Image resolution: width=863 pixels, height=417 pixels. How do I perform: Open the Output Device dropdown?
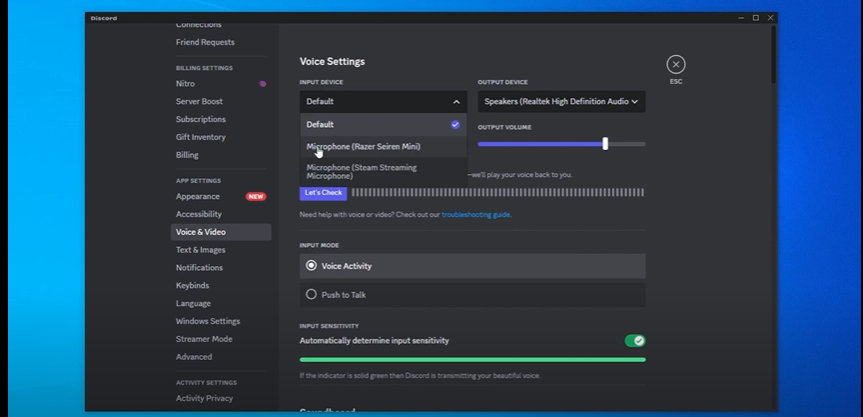[x=561, y=101]
